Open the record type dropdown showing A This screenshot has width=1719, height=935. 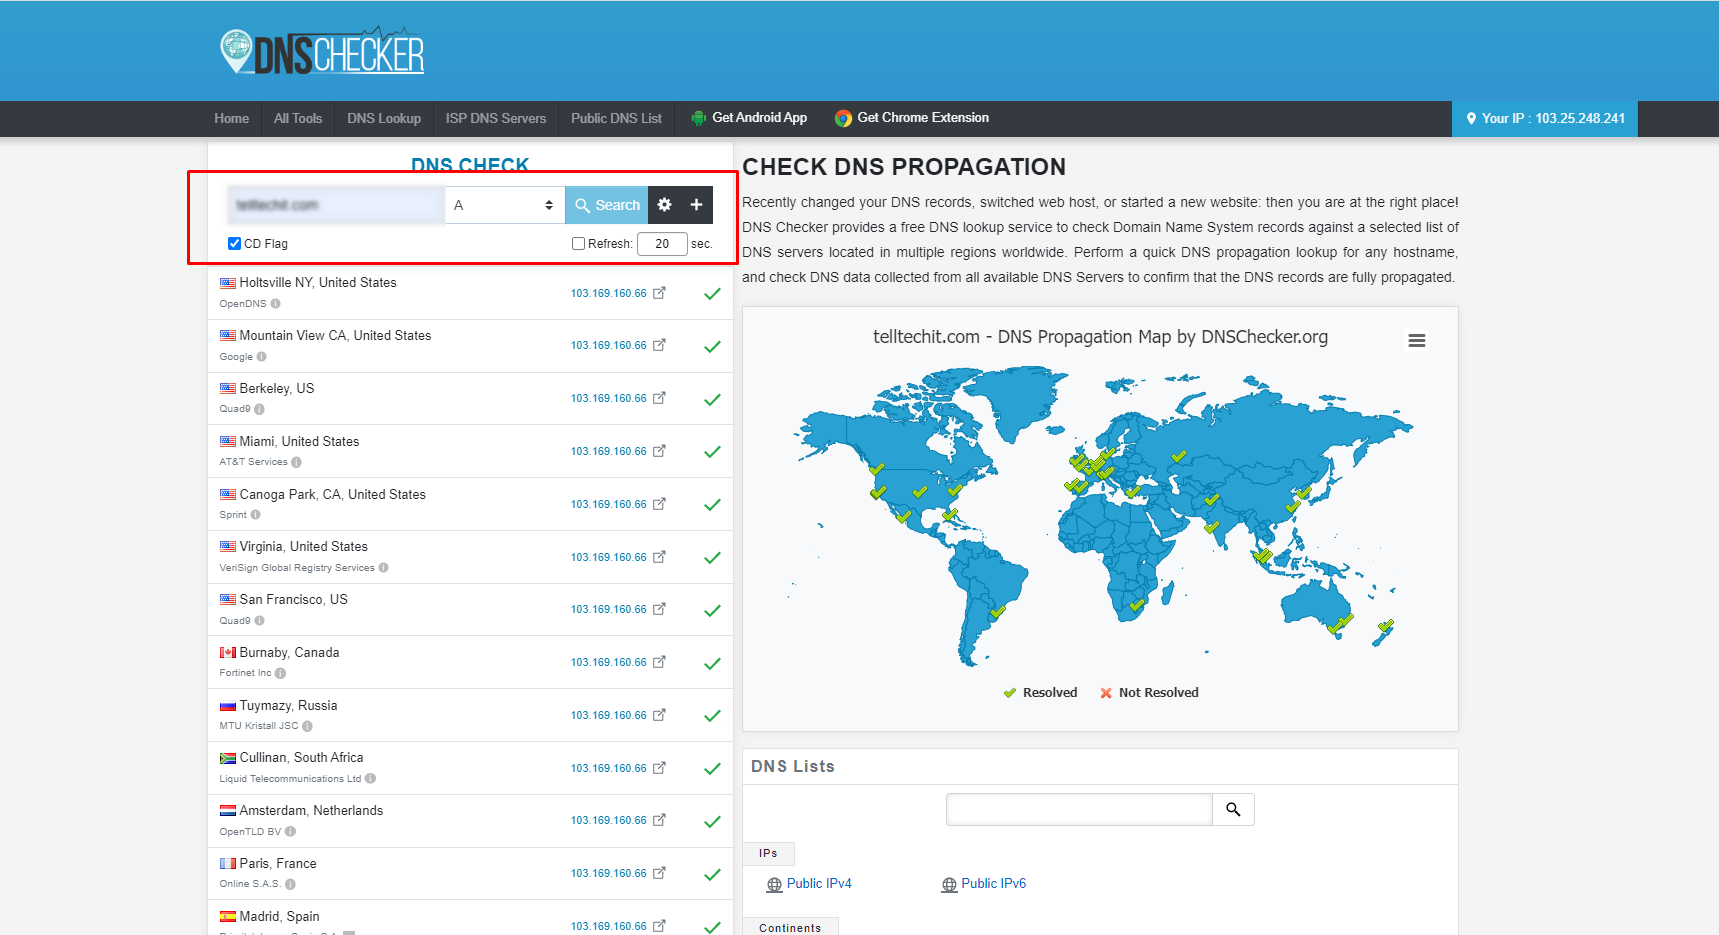pyautogui.click(x=504, y=204)
